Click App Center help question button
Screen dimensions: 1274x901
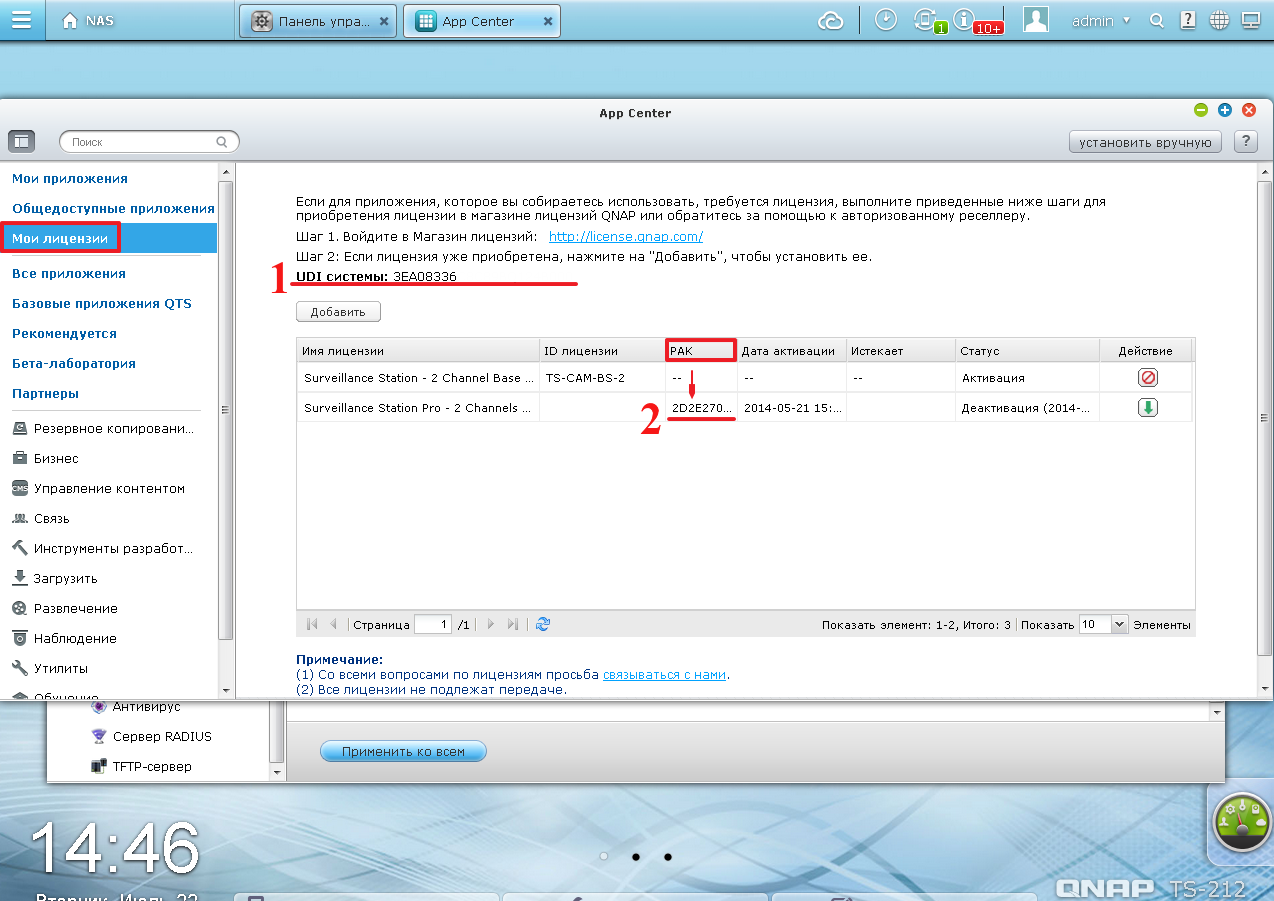tap(1245, 142)
